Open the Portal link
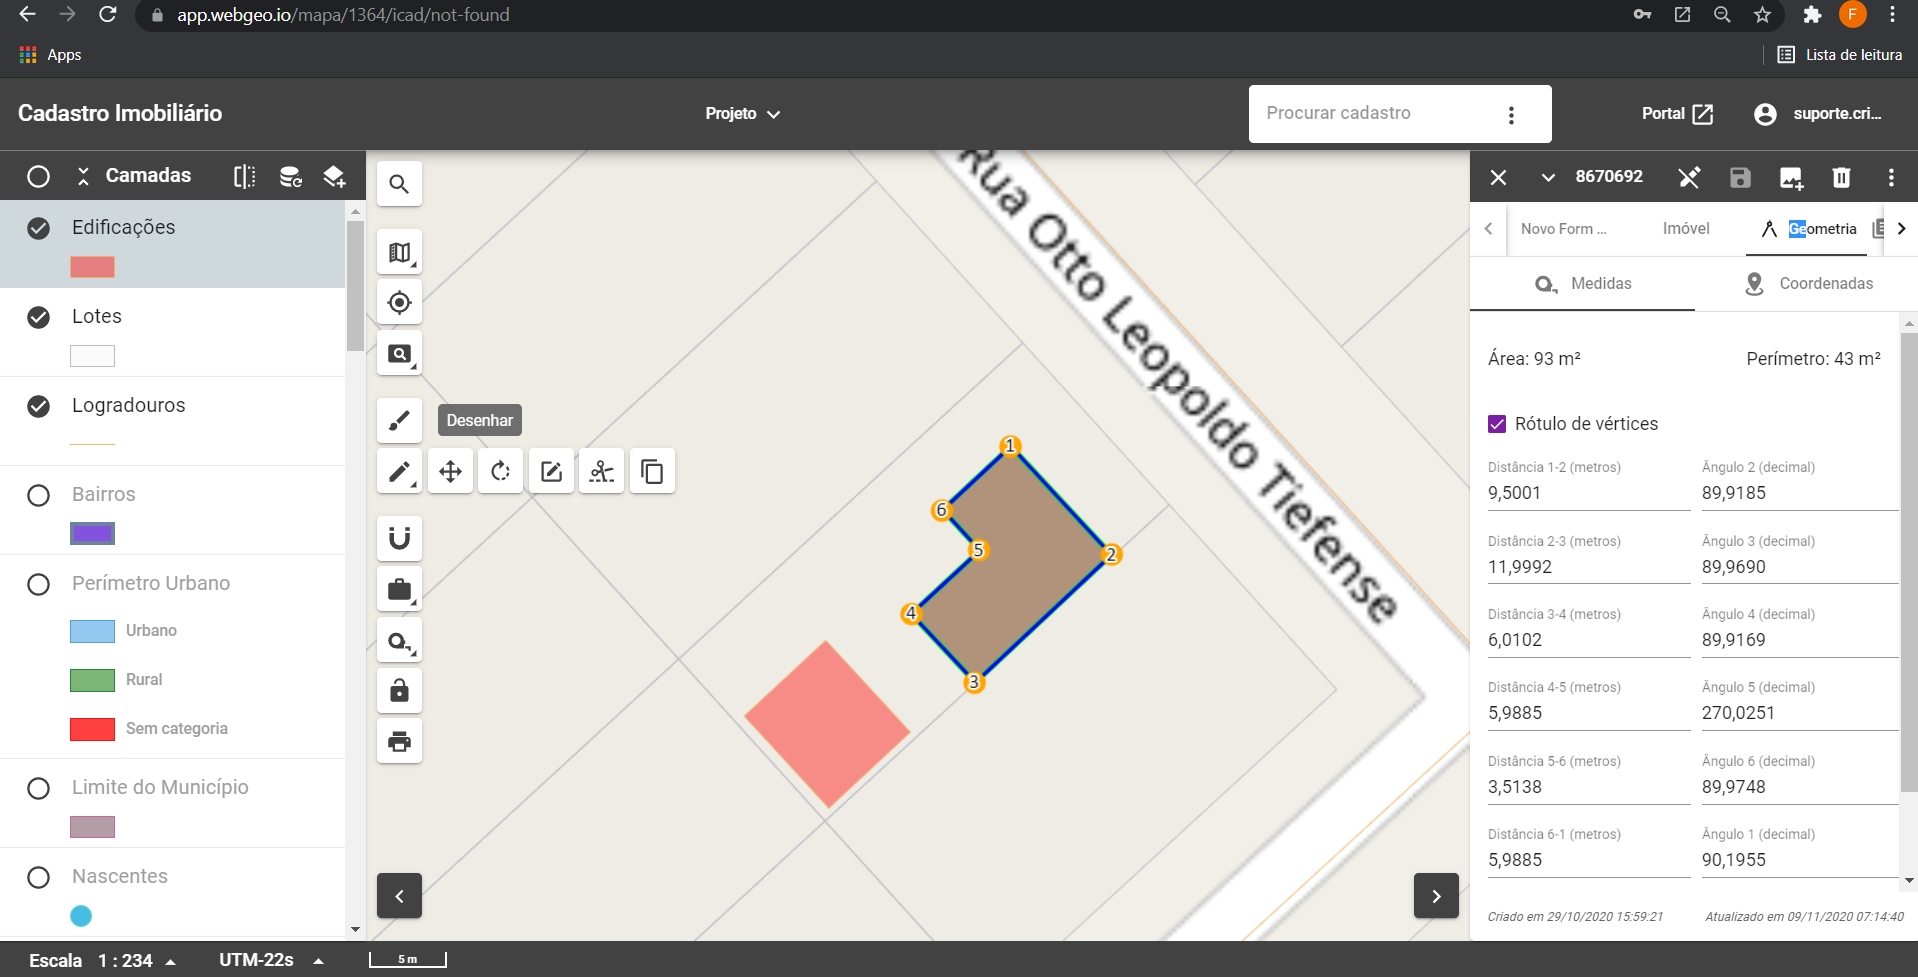This screenshot has height=977, width=1918. 1677,114
